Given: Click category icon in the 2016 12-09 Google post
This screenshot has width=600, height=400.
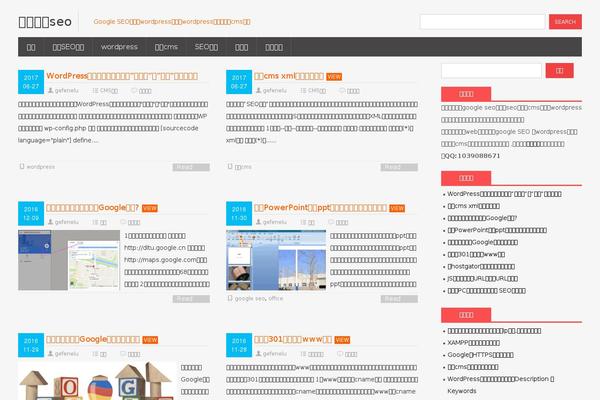Looking at the screenshot, I should [x=95, y=222].
